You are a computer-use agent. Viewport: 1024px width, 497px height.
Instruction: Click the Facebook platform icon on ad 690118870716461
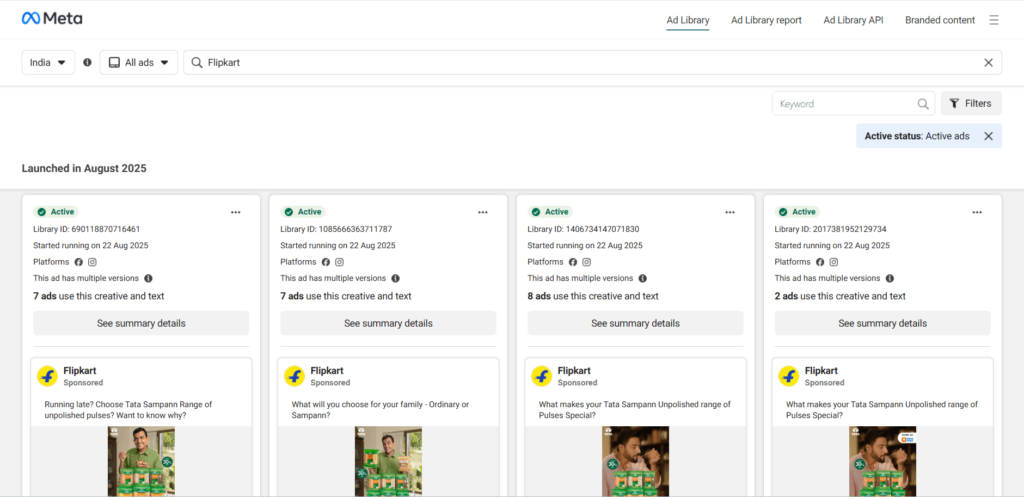(x=78, y=262)
